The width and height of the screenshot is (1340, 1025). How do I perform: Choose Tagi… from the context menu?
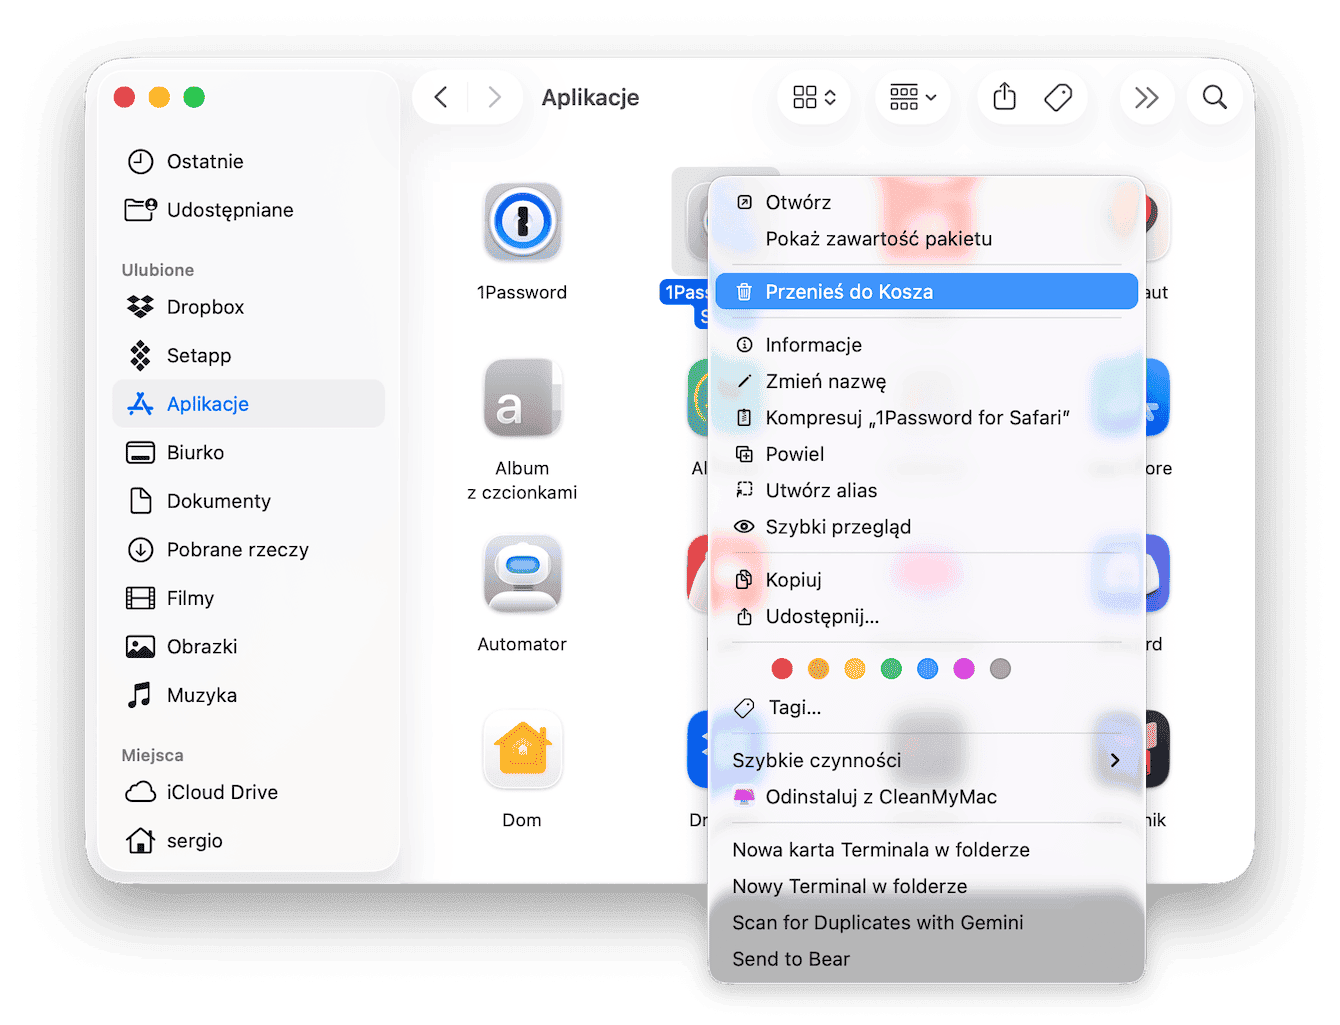point(926,707)
